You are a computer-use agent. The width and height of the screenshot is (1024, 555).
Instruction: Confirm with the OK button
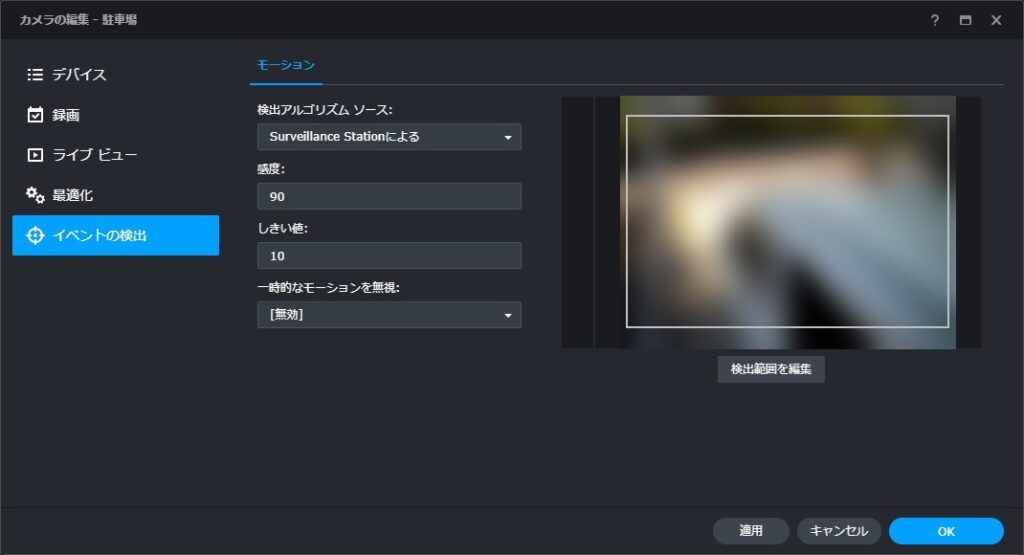tap(946, 531)
